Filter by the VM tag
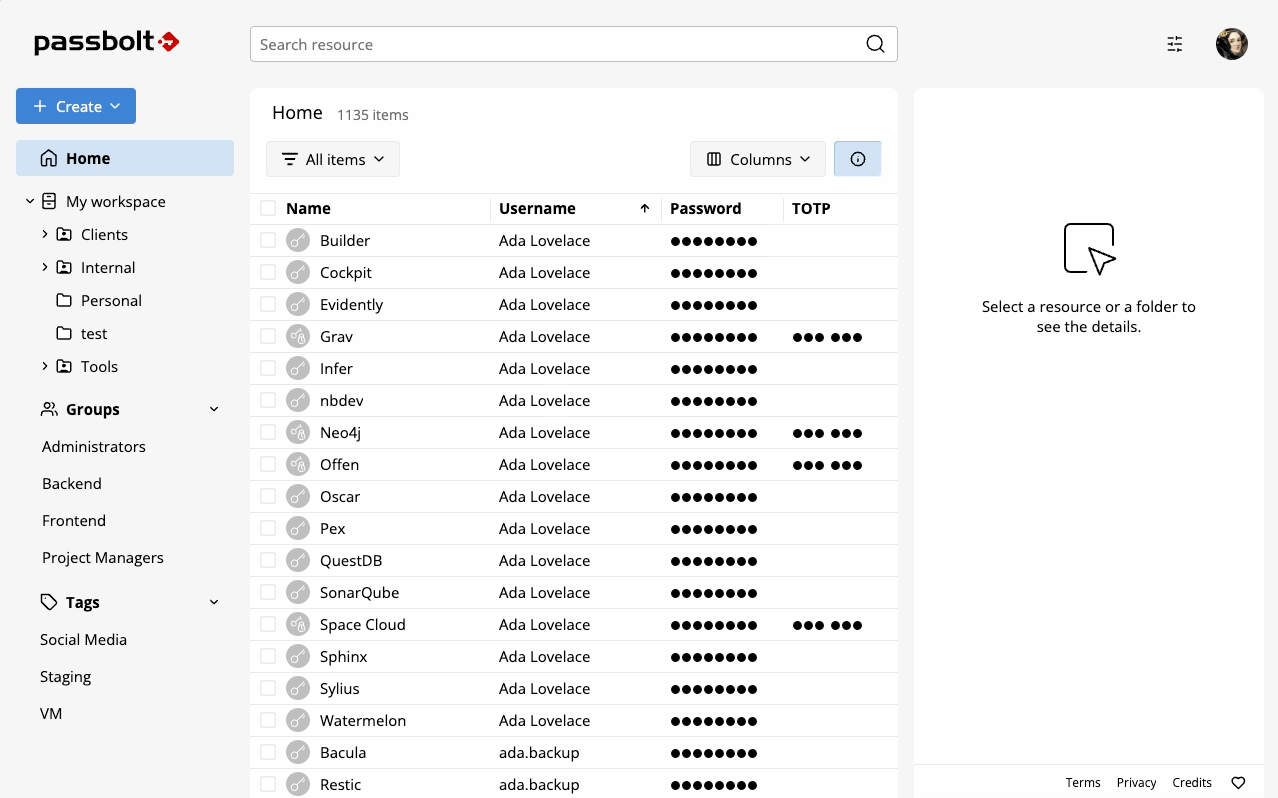The height and width of the screenshot is (798, 1278). (51, 713)
